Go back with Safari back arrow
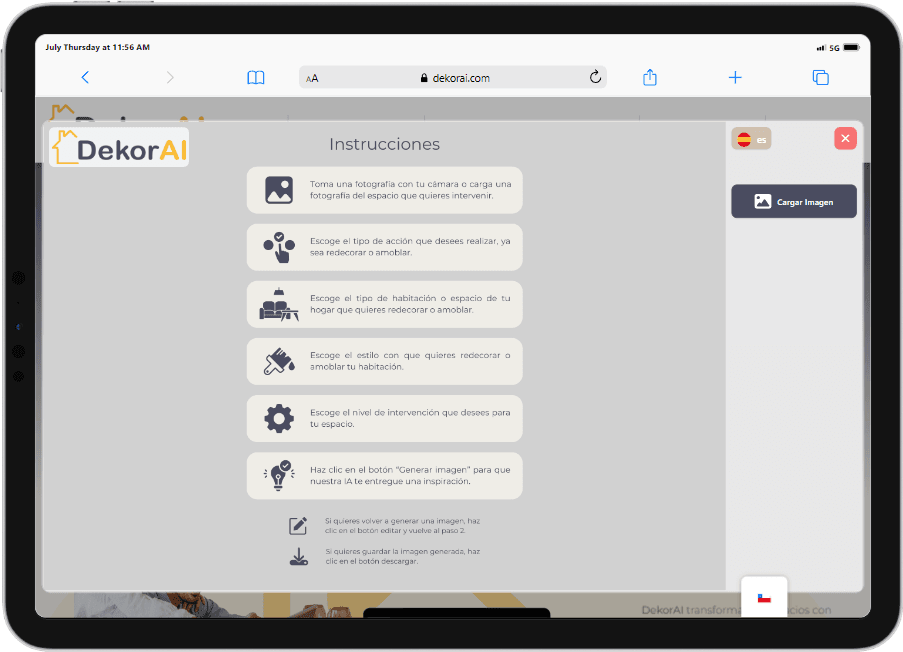903x652 pixels. coord(85,78)
